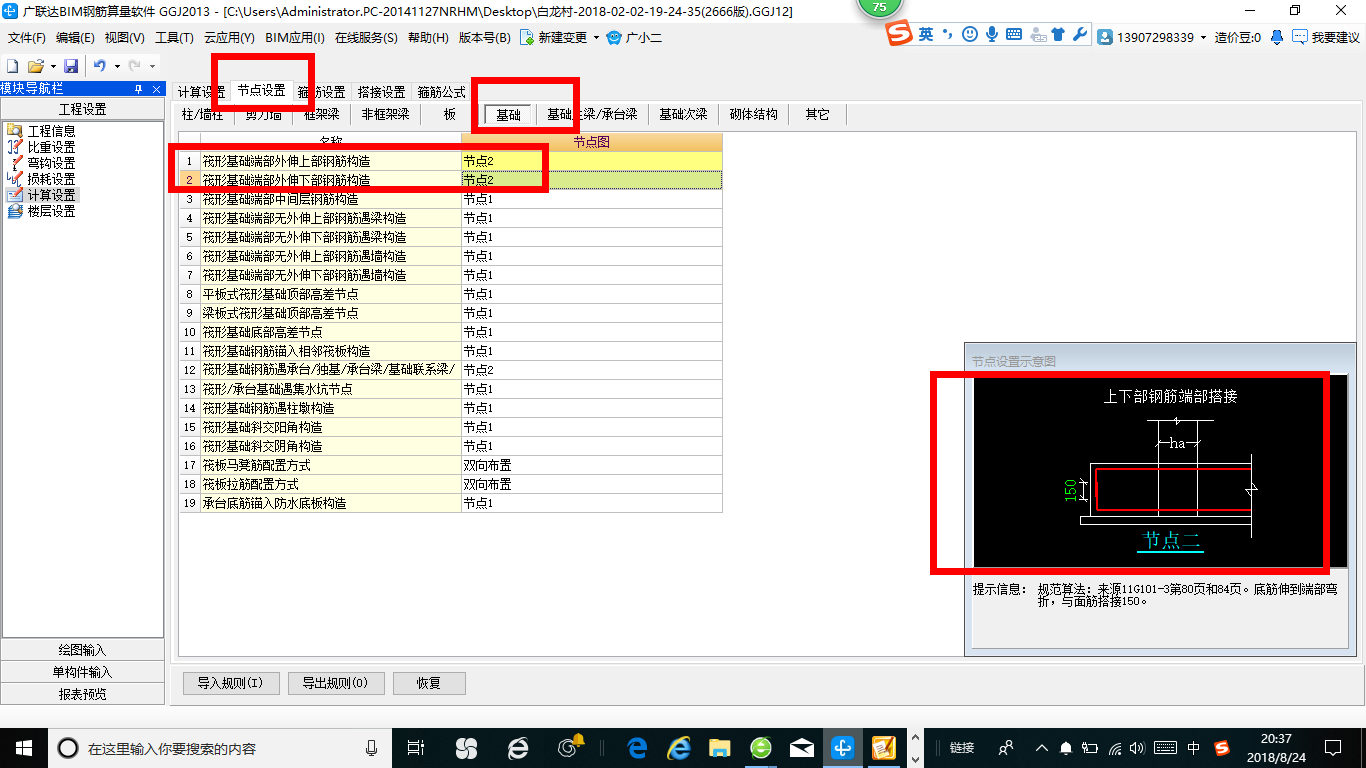
Task: Click the 导入规则(I) button
Action: point(230,684)
